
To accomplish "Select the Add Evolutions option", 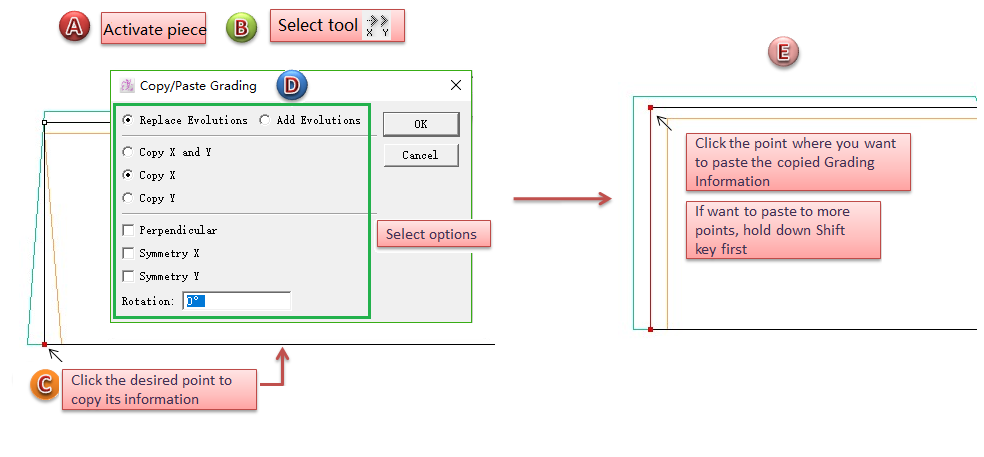I will tap(264, 120).
